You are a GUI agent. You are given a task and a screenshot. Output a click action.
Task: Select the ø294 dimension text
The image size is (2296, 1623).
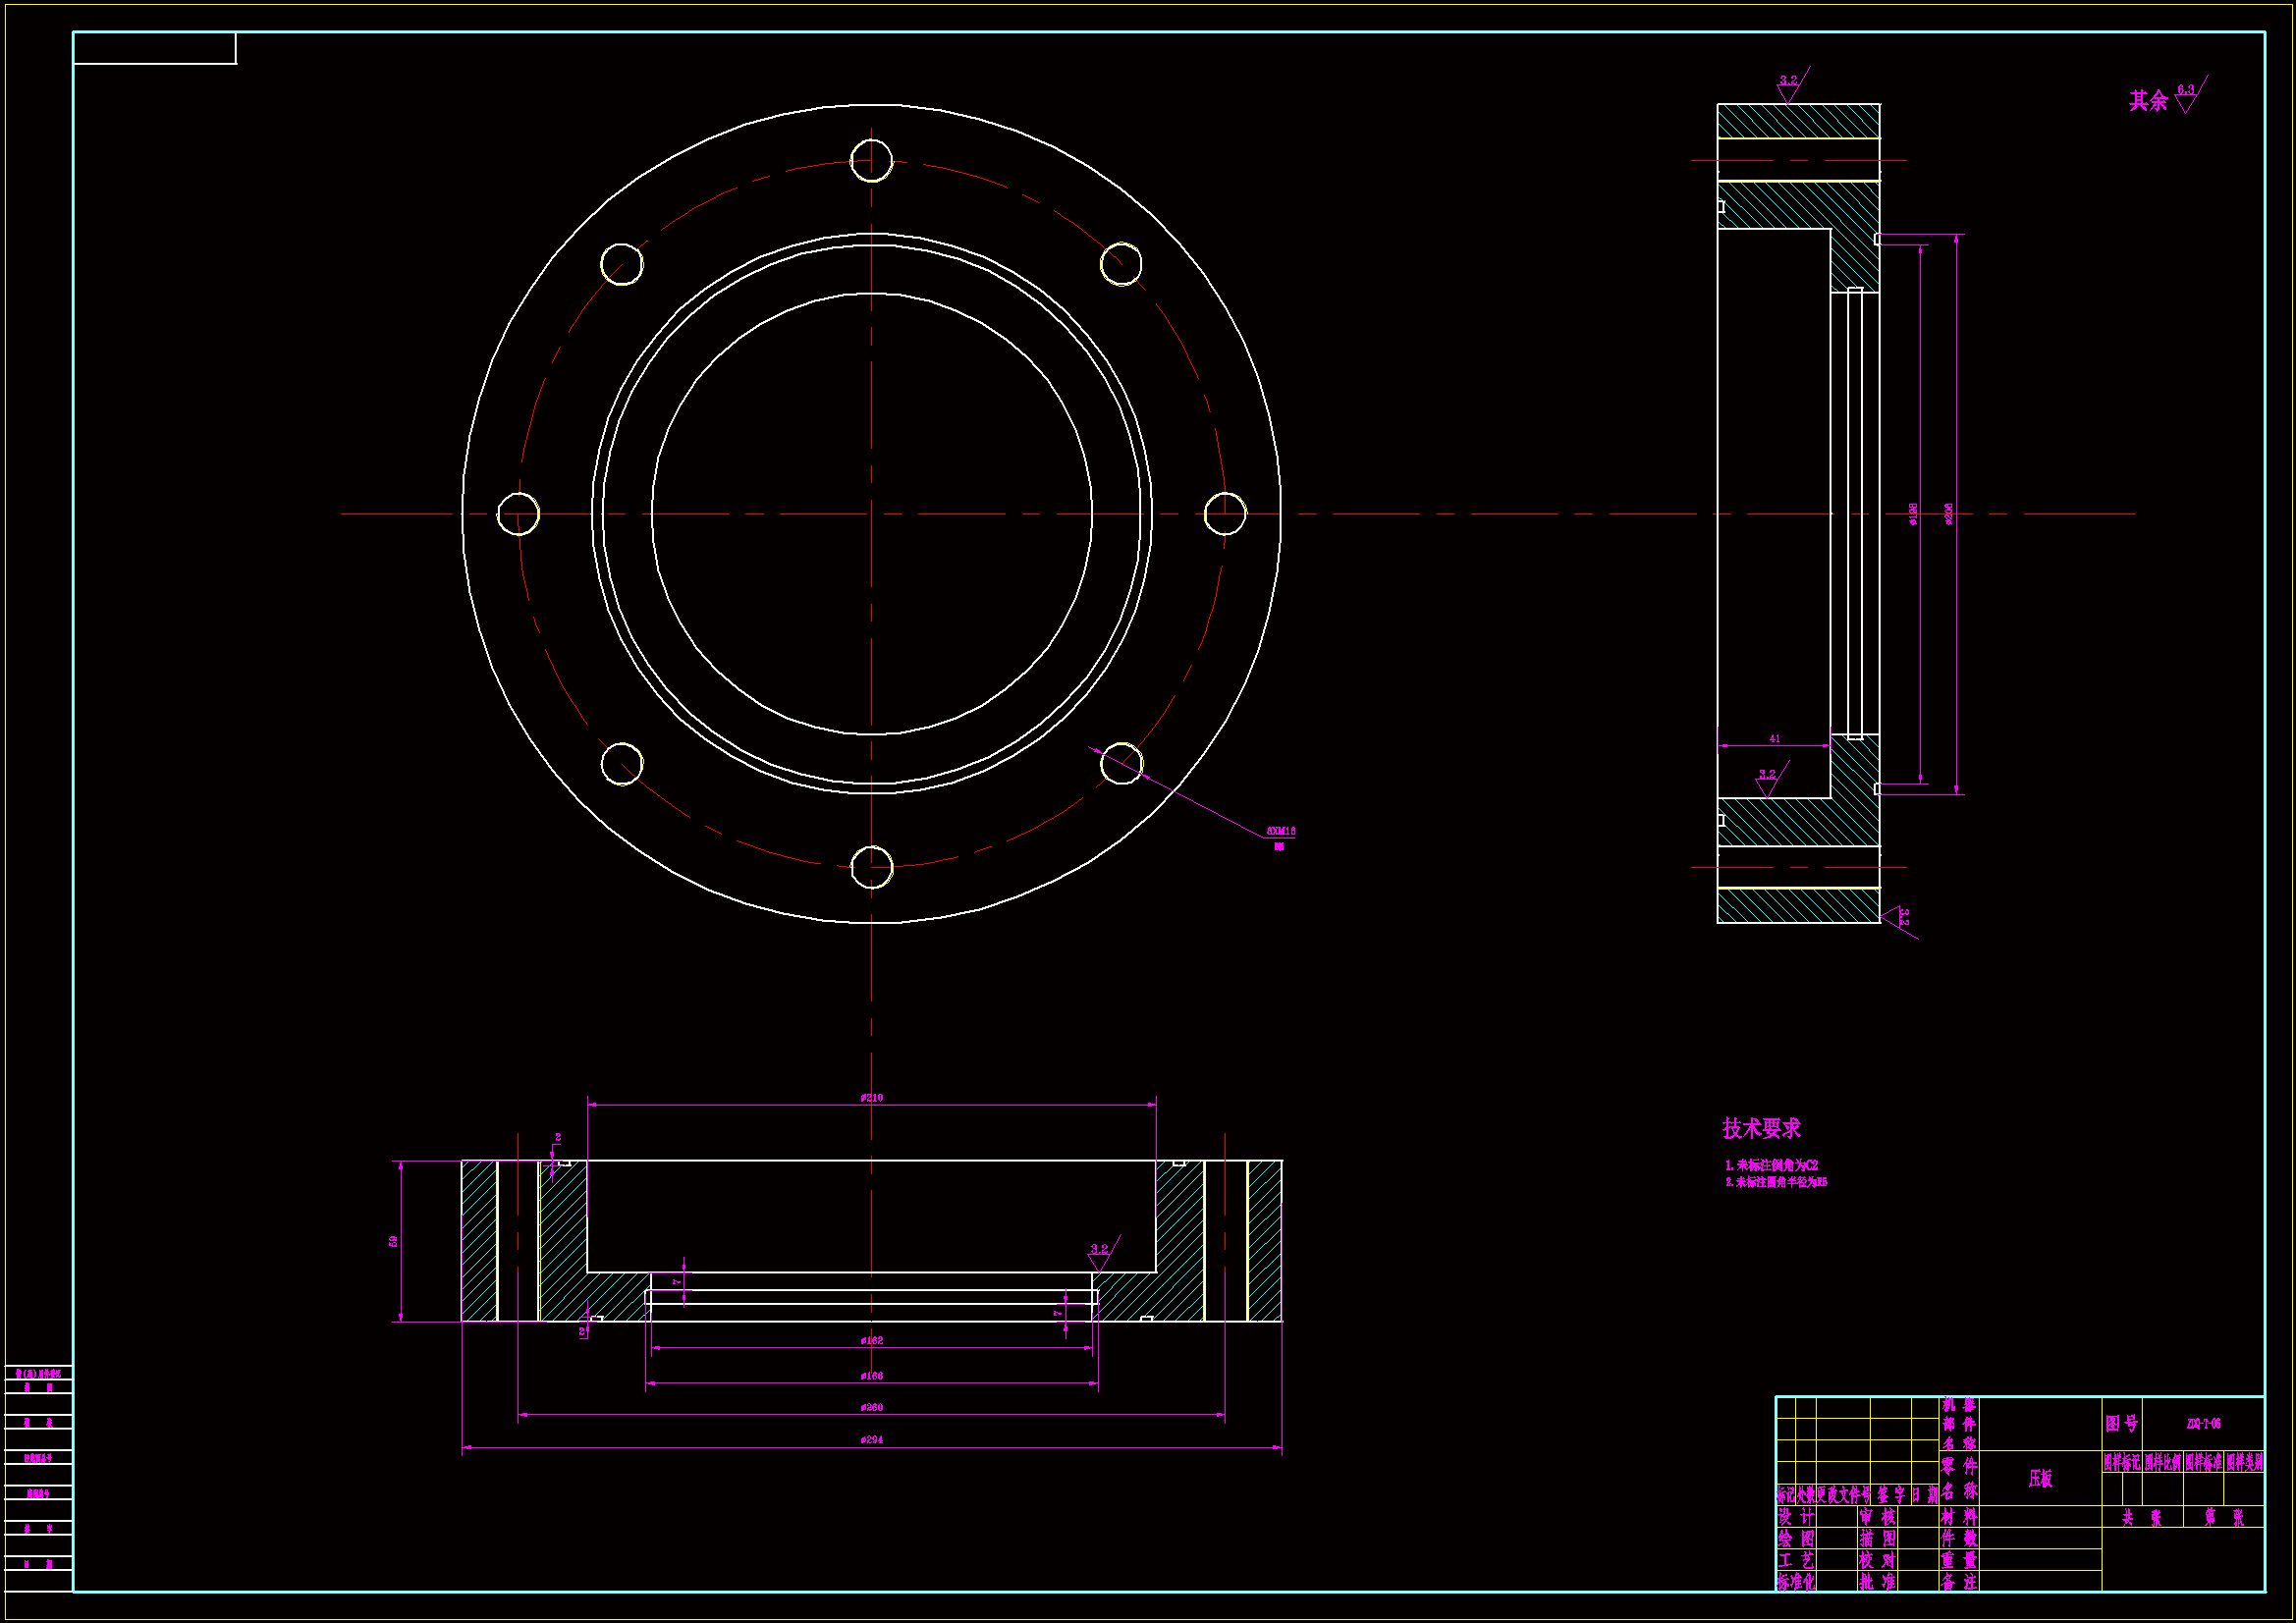[x=871, y=1440]
